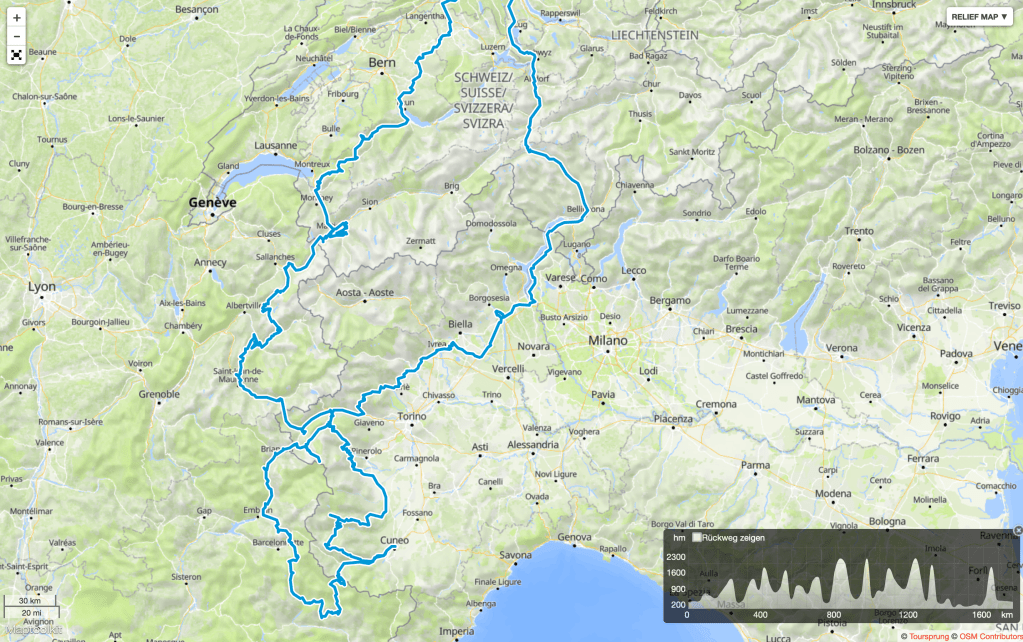Click the Genève city label
This screenshot has height=642, width=1023.
coord(213,202)
